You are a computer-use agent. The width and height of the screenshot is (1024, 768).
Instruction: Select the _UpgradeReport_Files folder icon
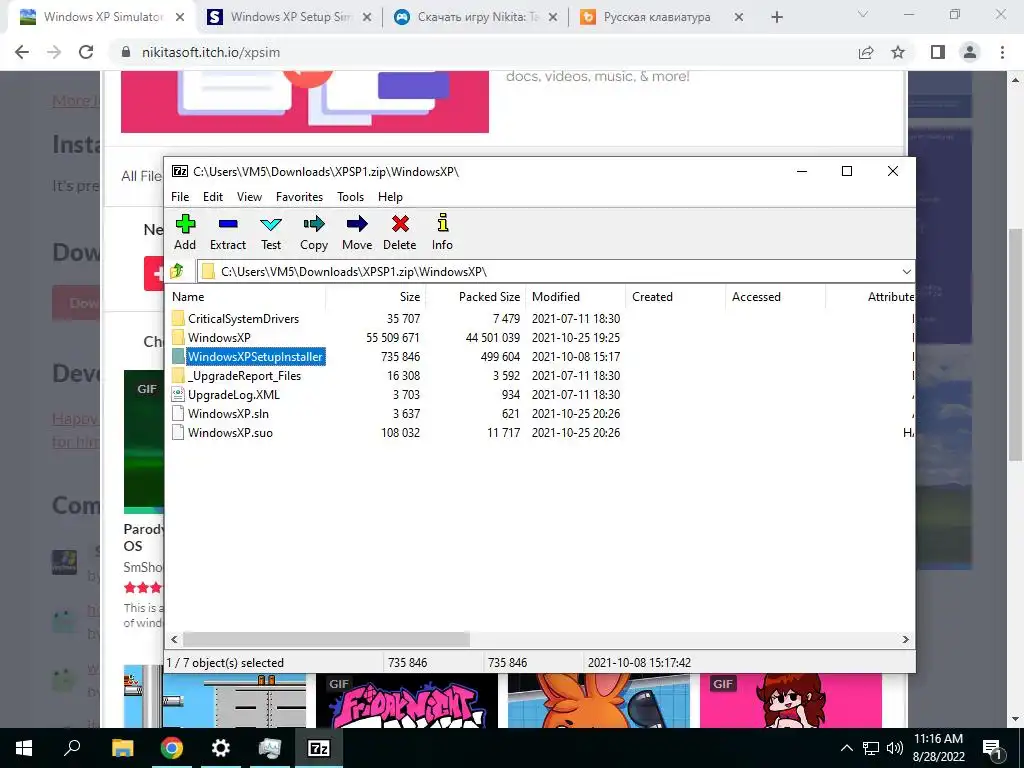[x=178, y=376]
